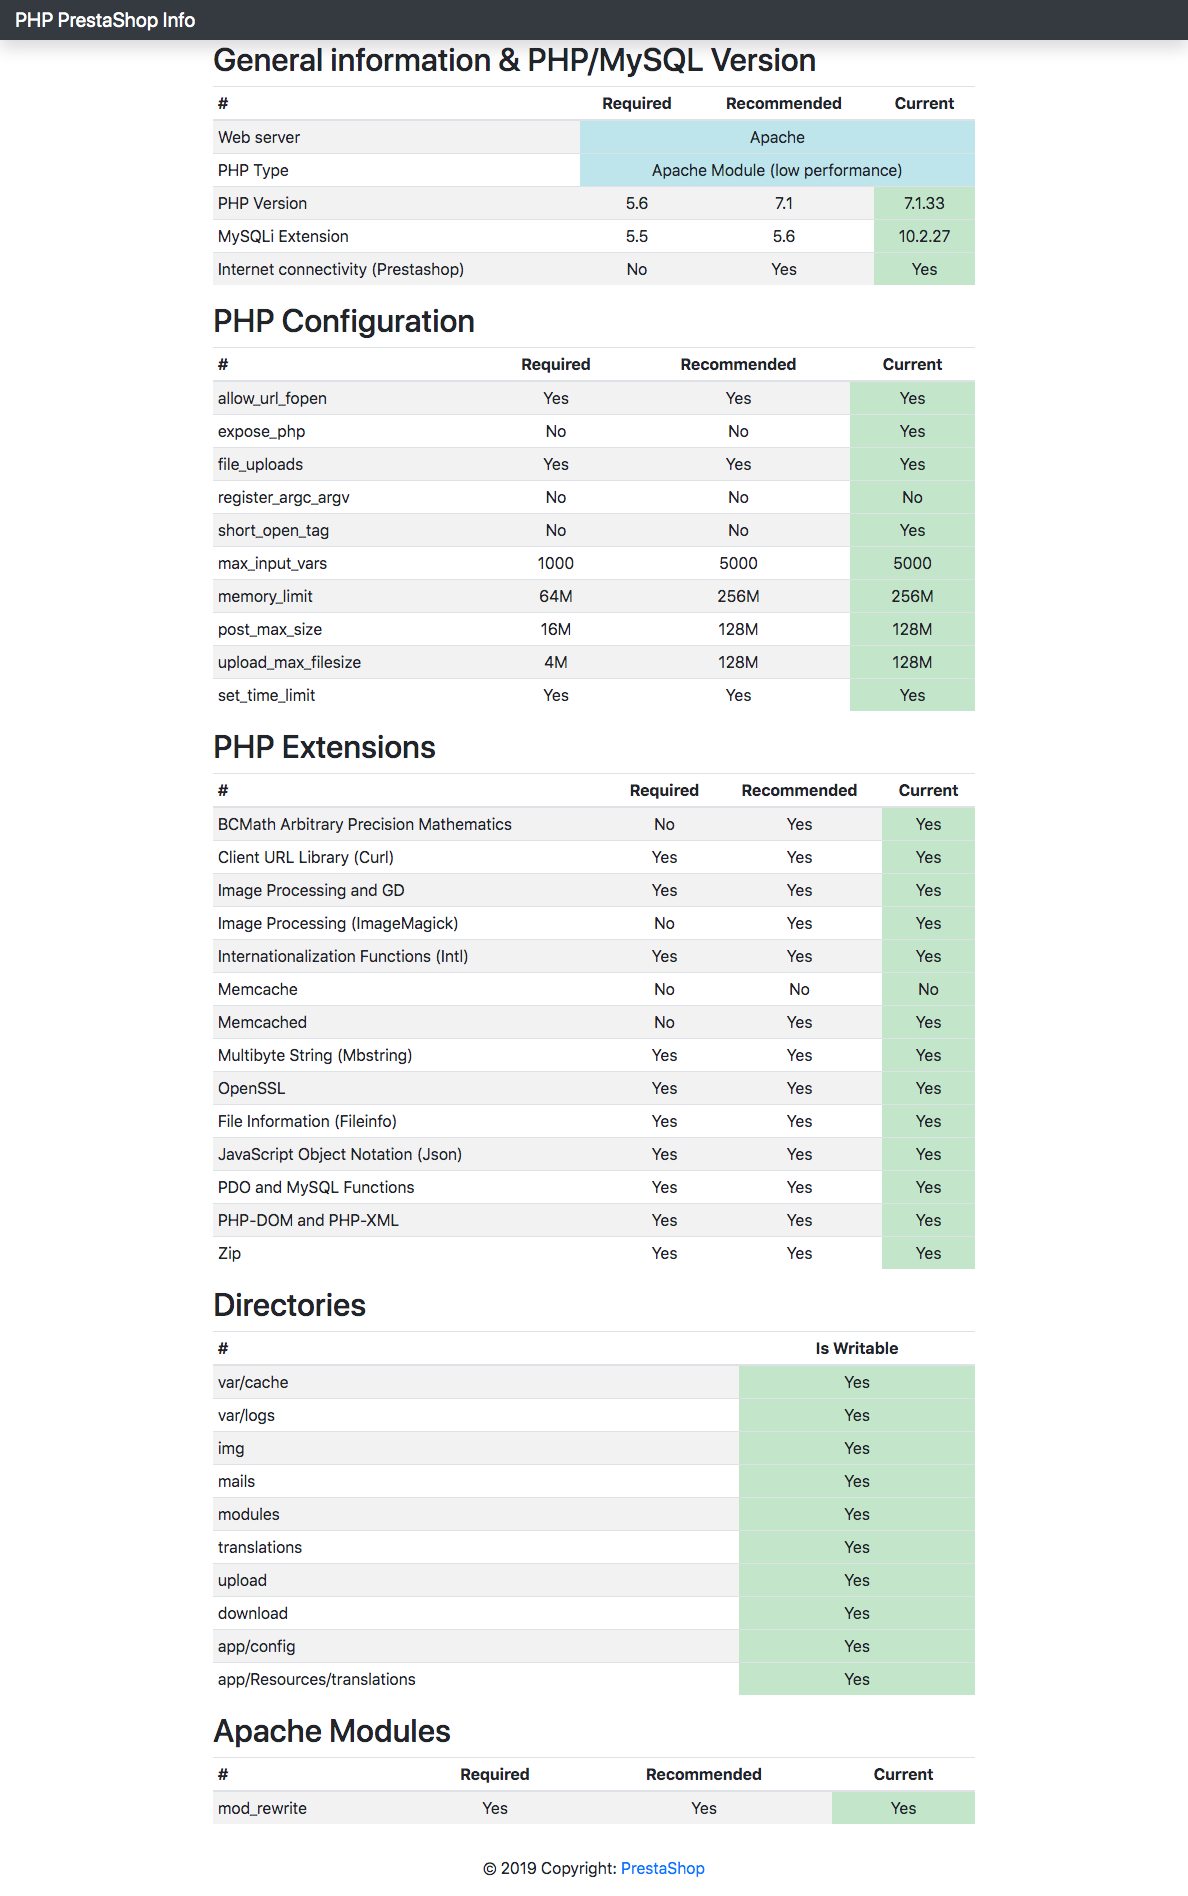
Task: Click the Apache Module (low performance) cell
Action: [x=776, y=170]
